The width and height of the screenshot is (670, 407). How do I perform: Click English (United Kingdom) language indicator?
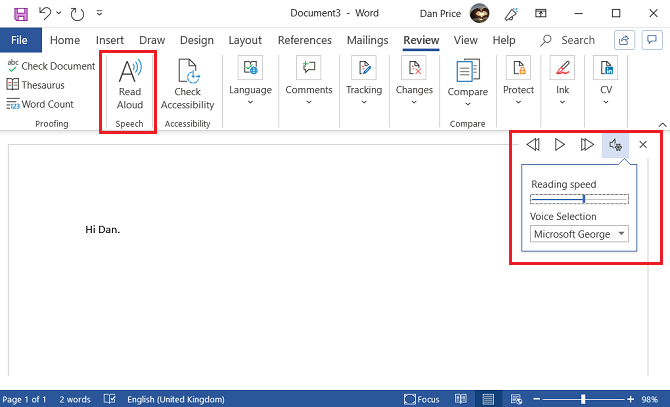click(x=176, y=399)
